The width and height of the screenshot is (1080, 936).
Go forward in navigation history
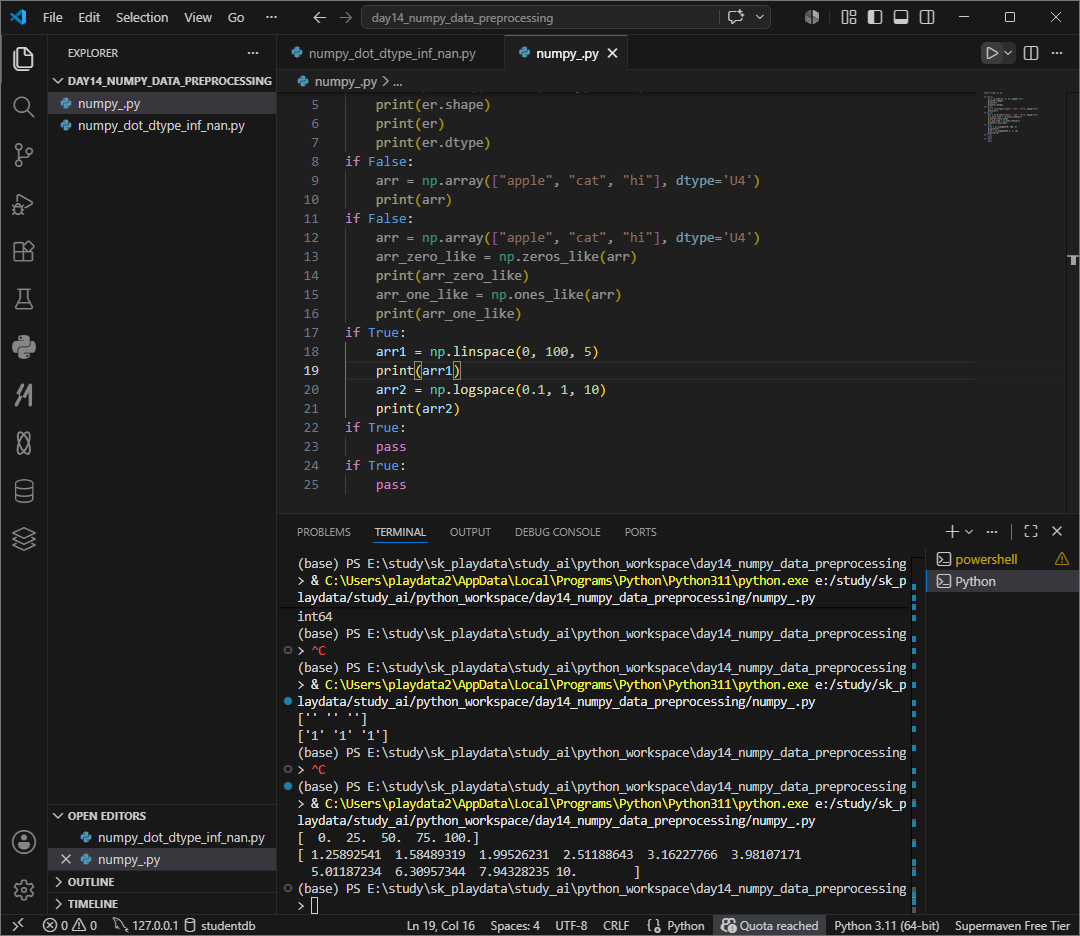click(x=346, y=17)
